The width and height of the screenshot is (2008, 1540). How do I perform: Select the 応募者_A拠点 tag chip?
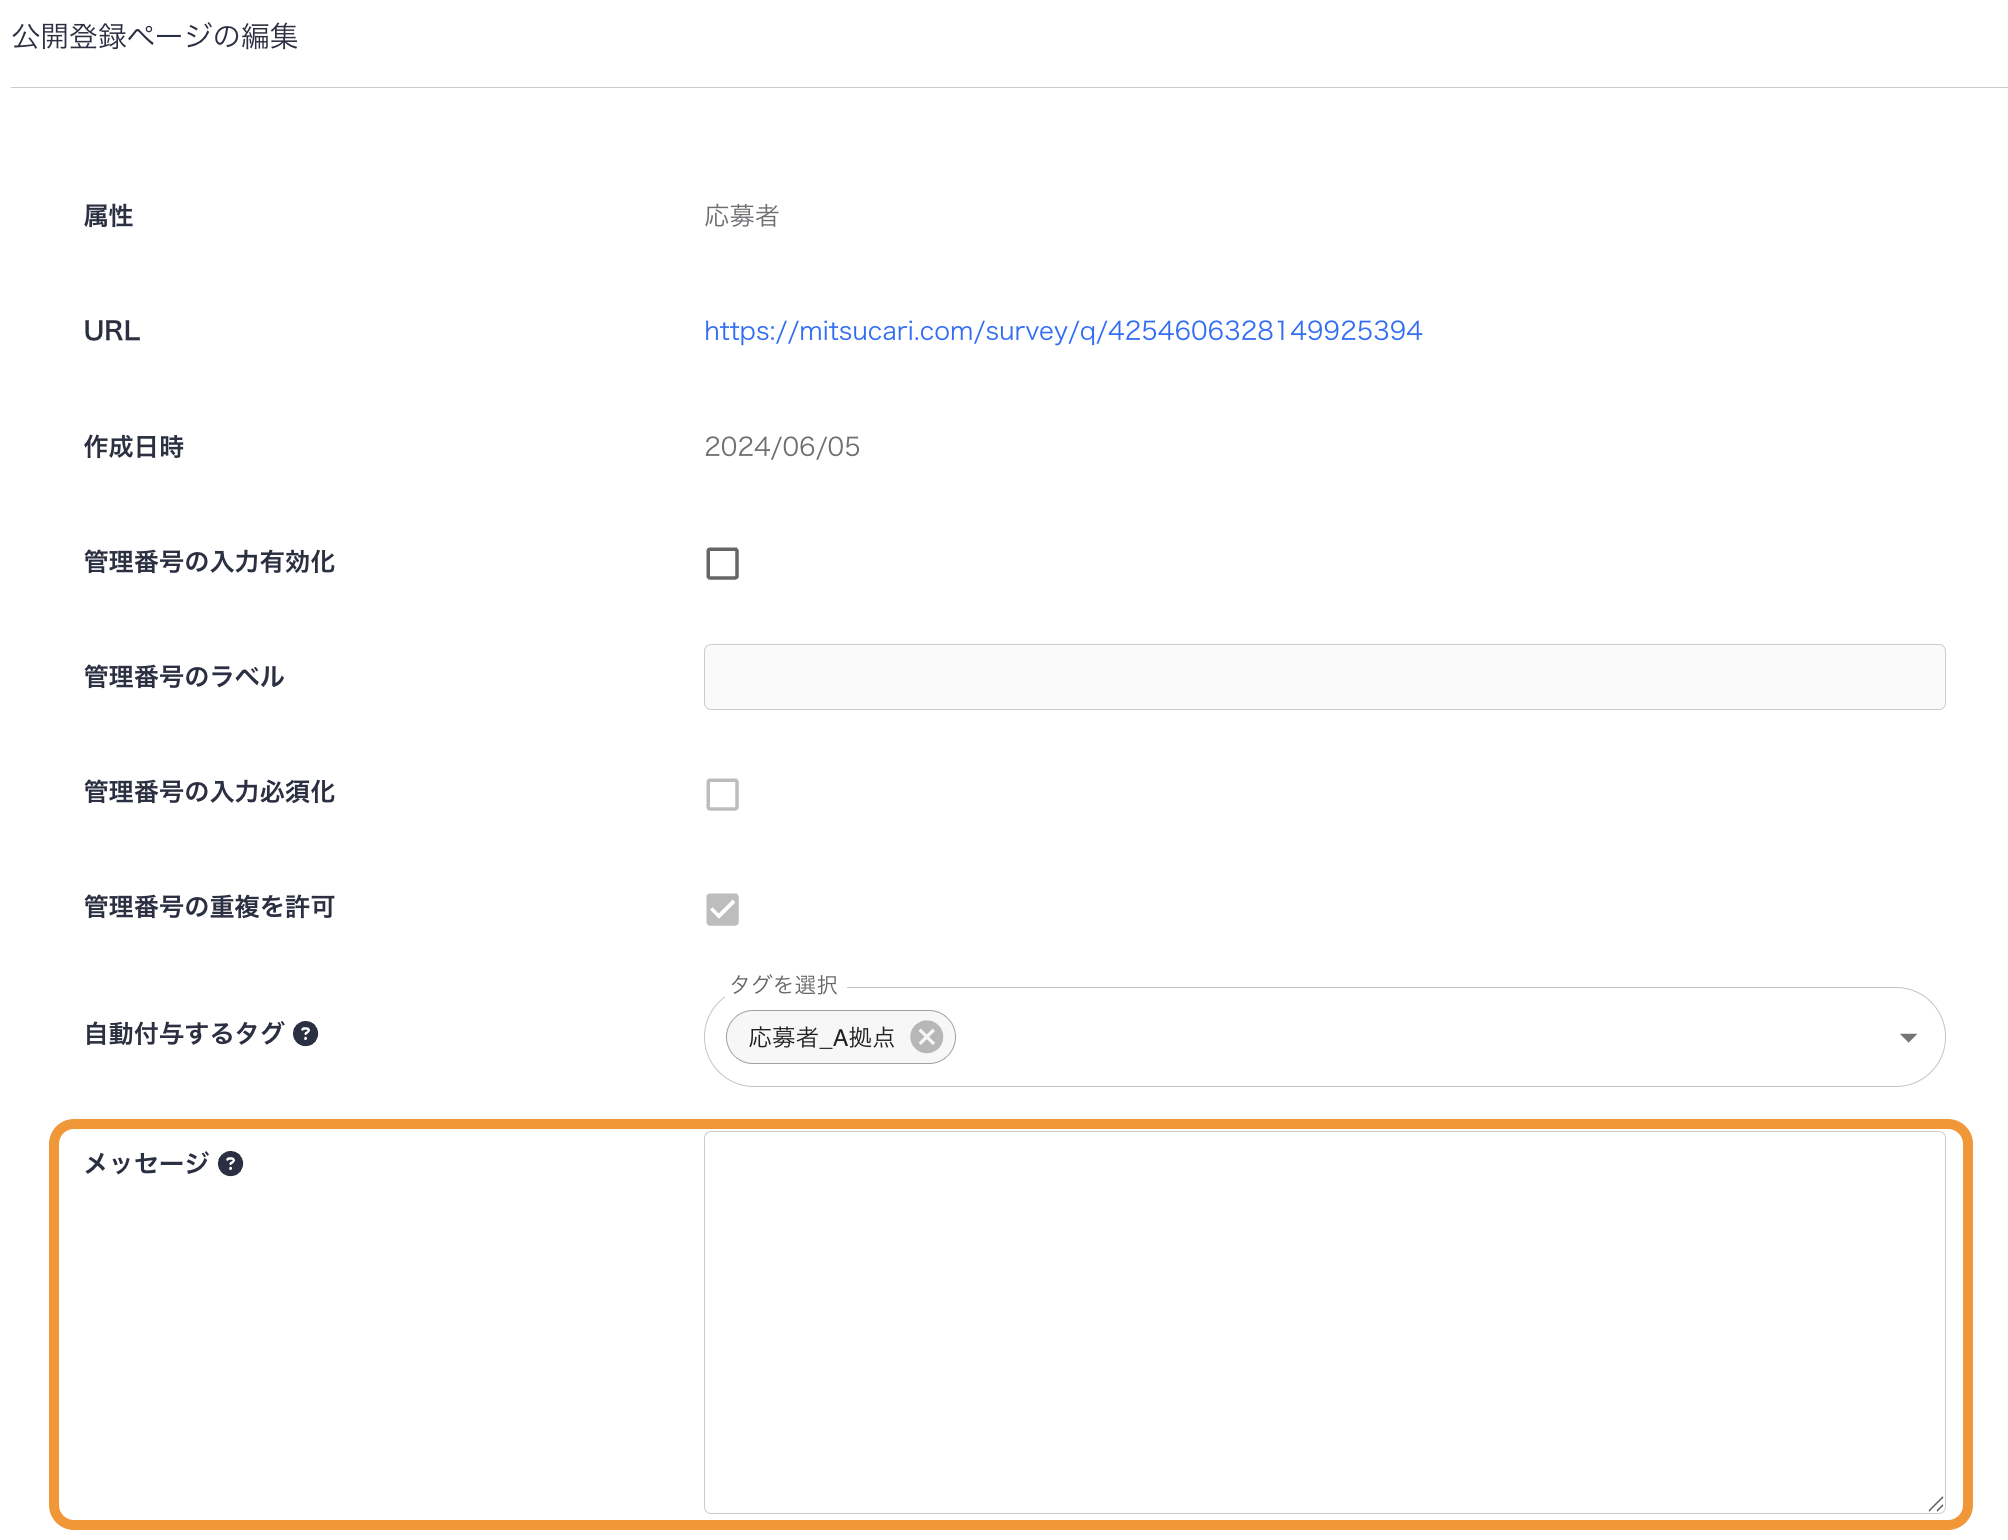[820, 1038]
